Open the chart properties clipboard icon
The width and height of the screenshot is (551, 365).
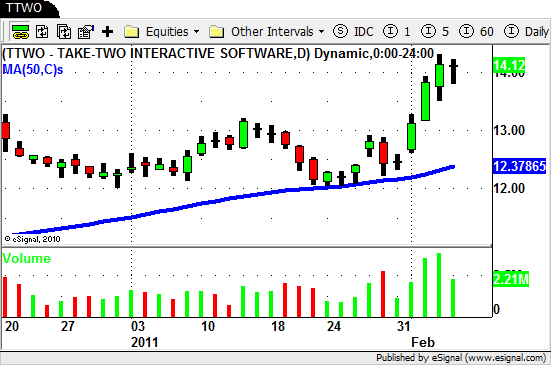(x=86, y=32)
